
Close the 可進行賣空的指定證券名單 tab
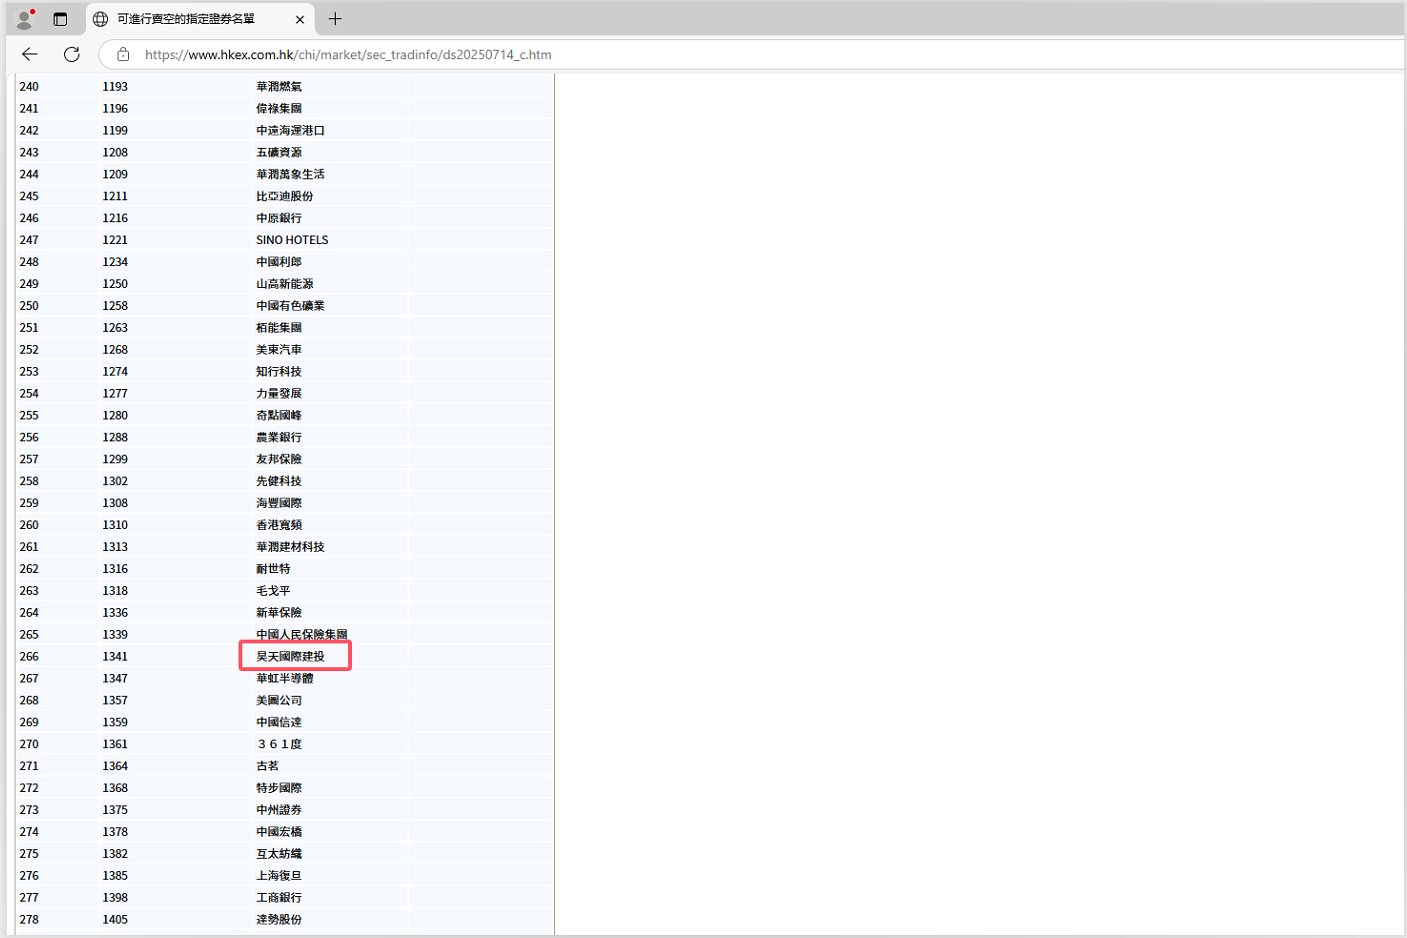(x=299, y=19)
